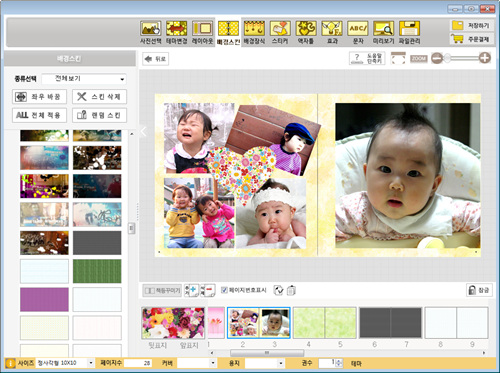The width and height of the screenshot is (500, 373).
Task: Click the 권수 copies stepper
Action: (x=339, y=363)
